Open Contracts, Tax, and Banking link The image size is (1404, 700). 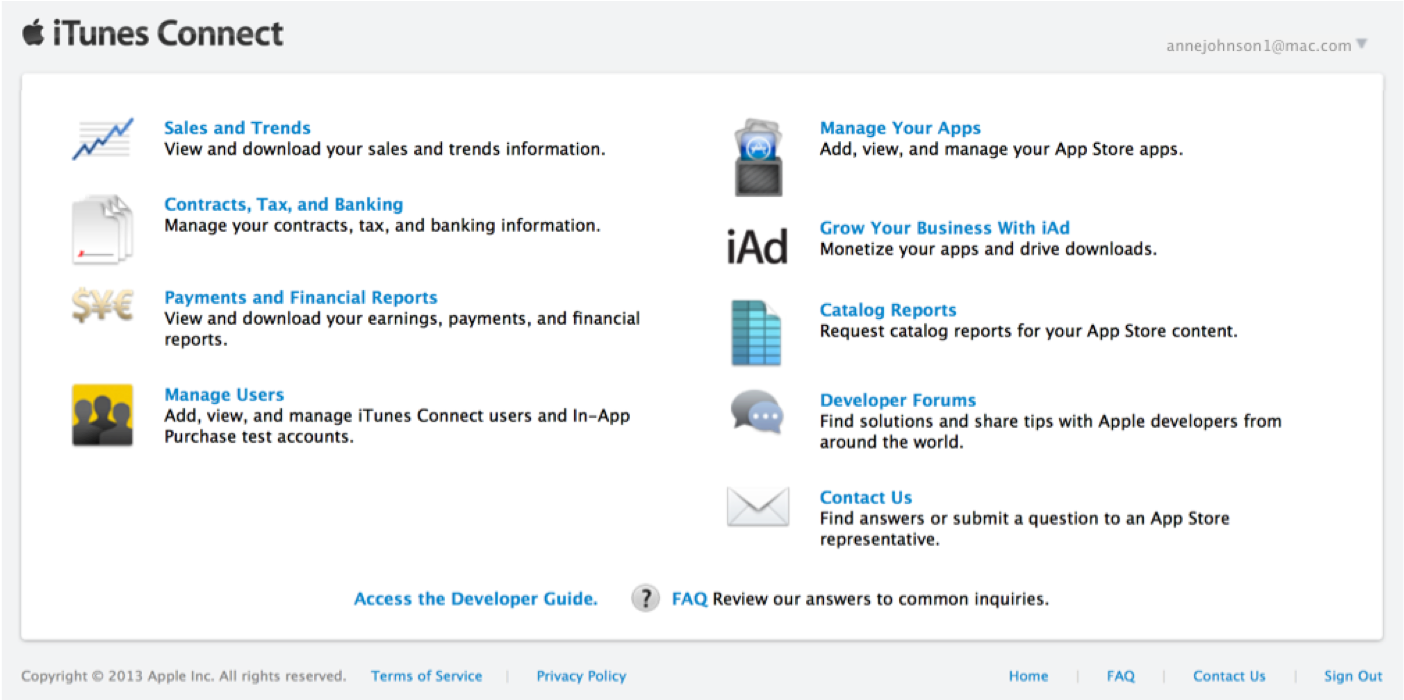pos(284,205)
